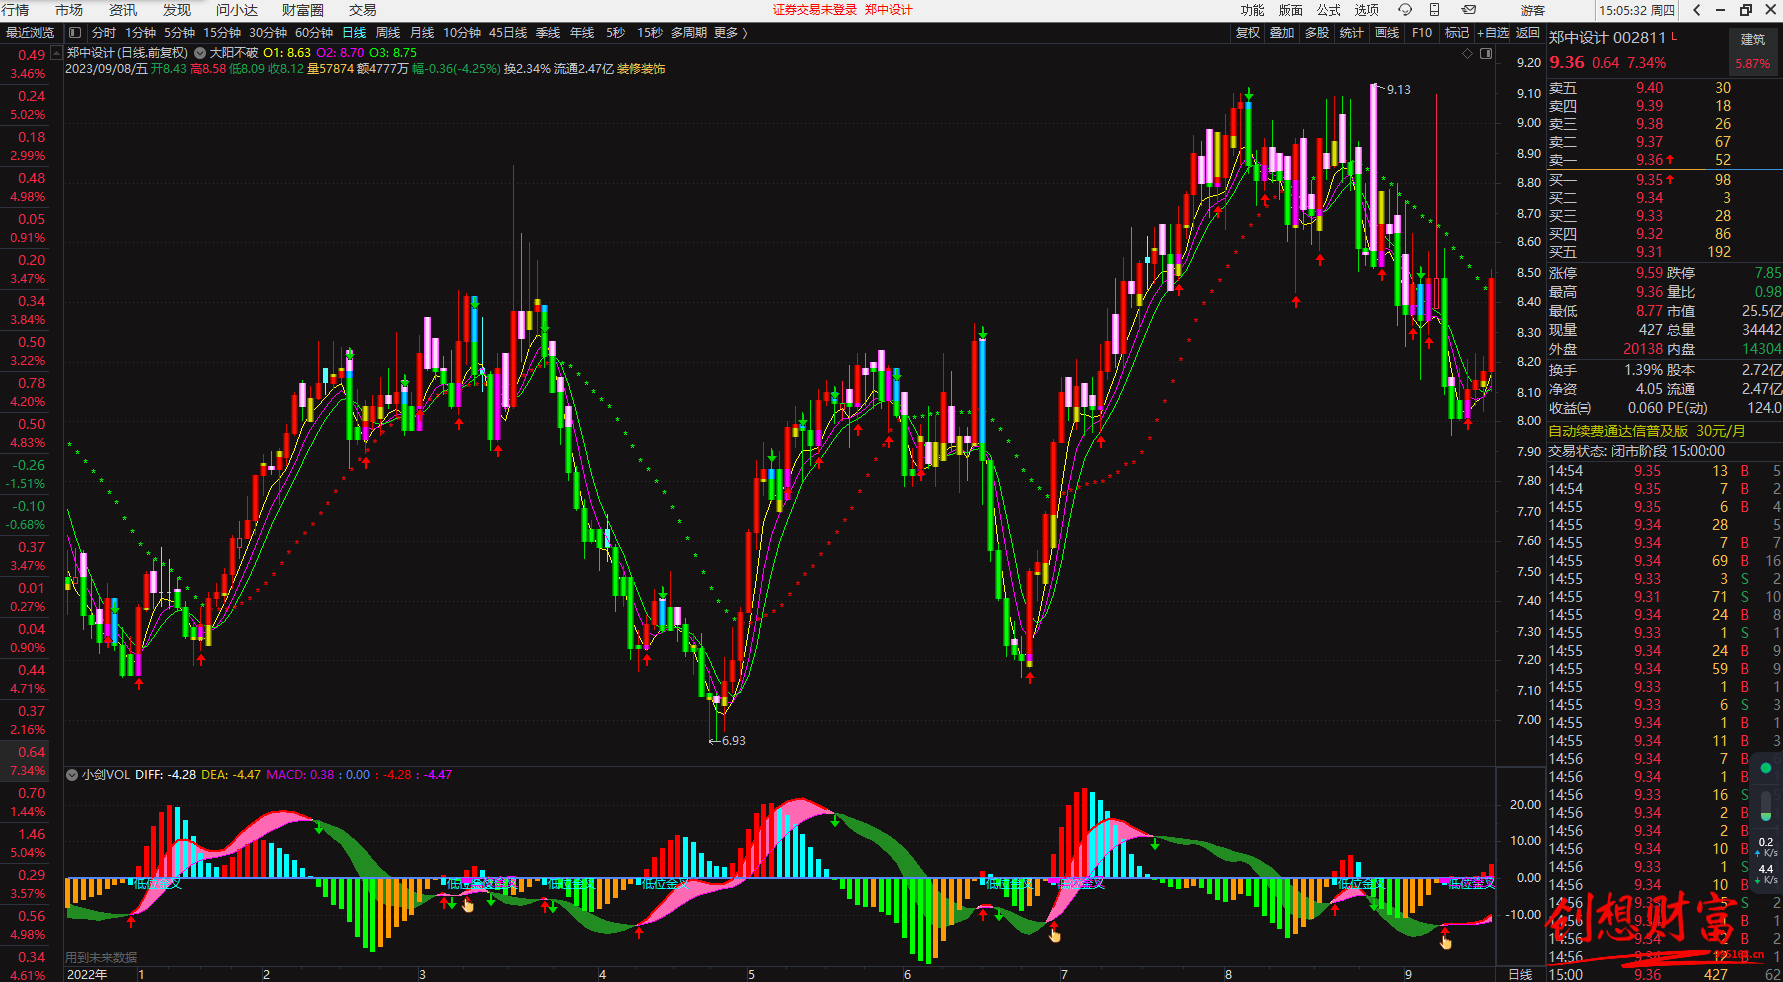This screenshot has width=1783, height=982.
Task: Click the back arrow in title bar
Action: [x=1697, y=10]
